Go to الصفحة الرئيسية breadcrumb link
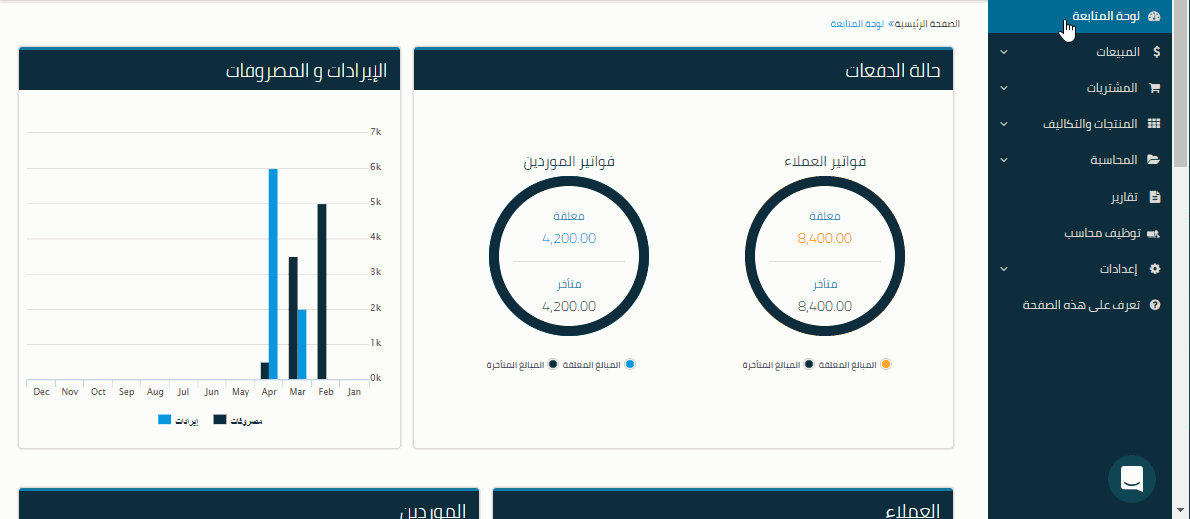This screenshot has height=519, width=1190. point(924,23)
